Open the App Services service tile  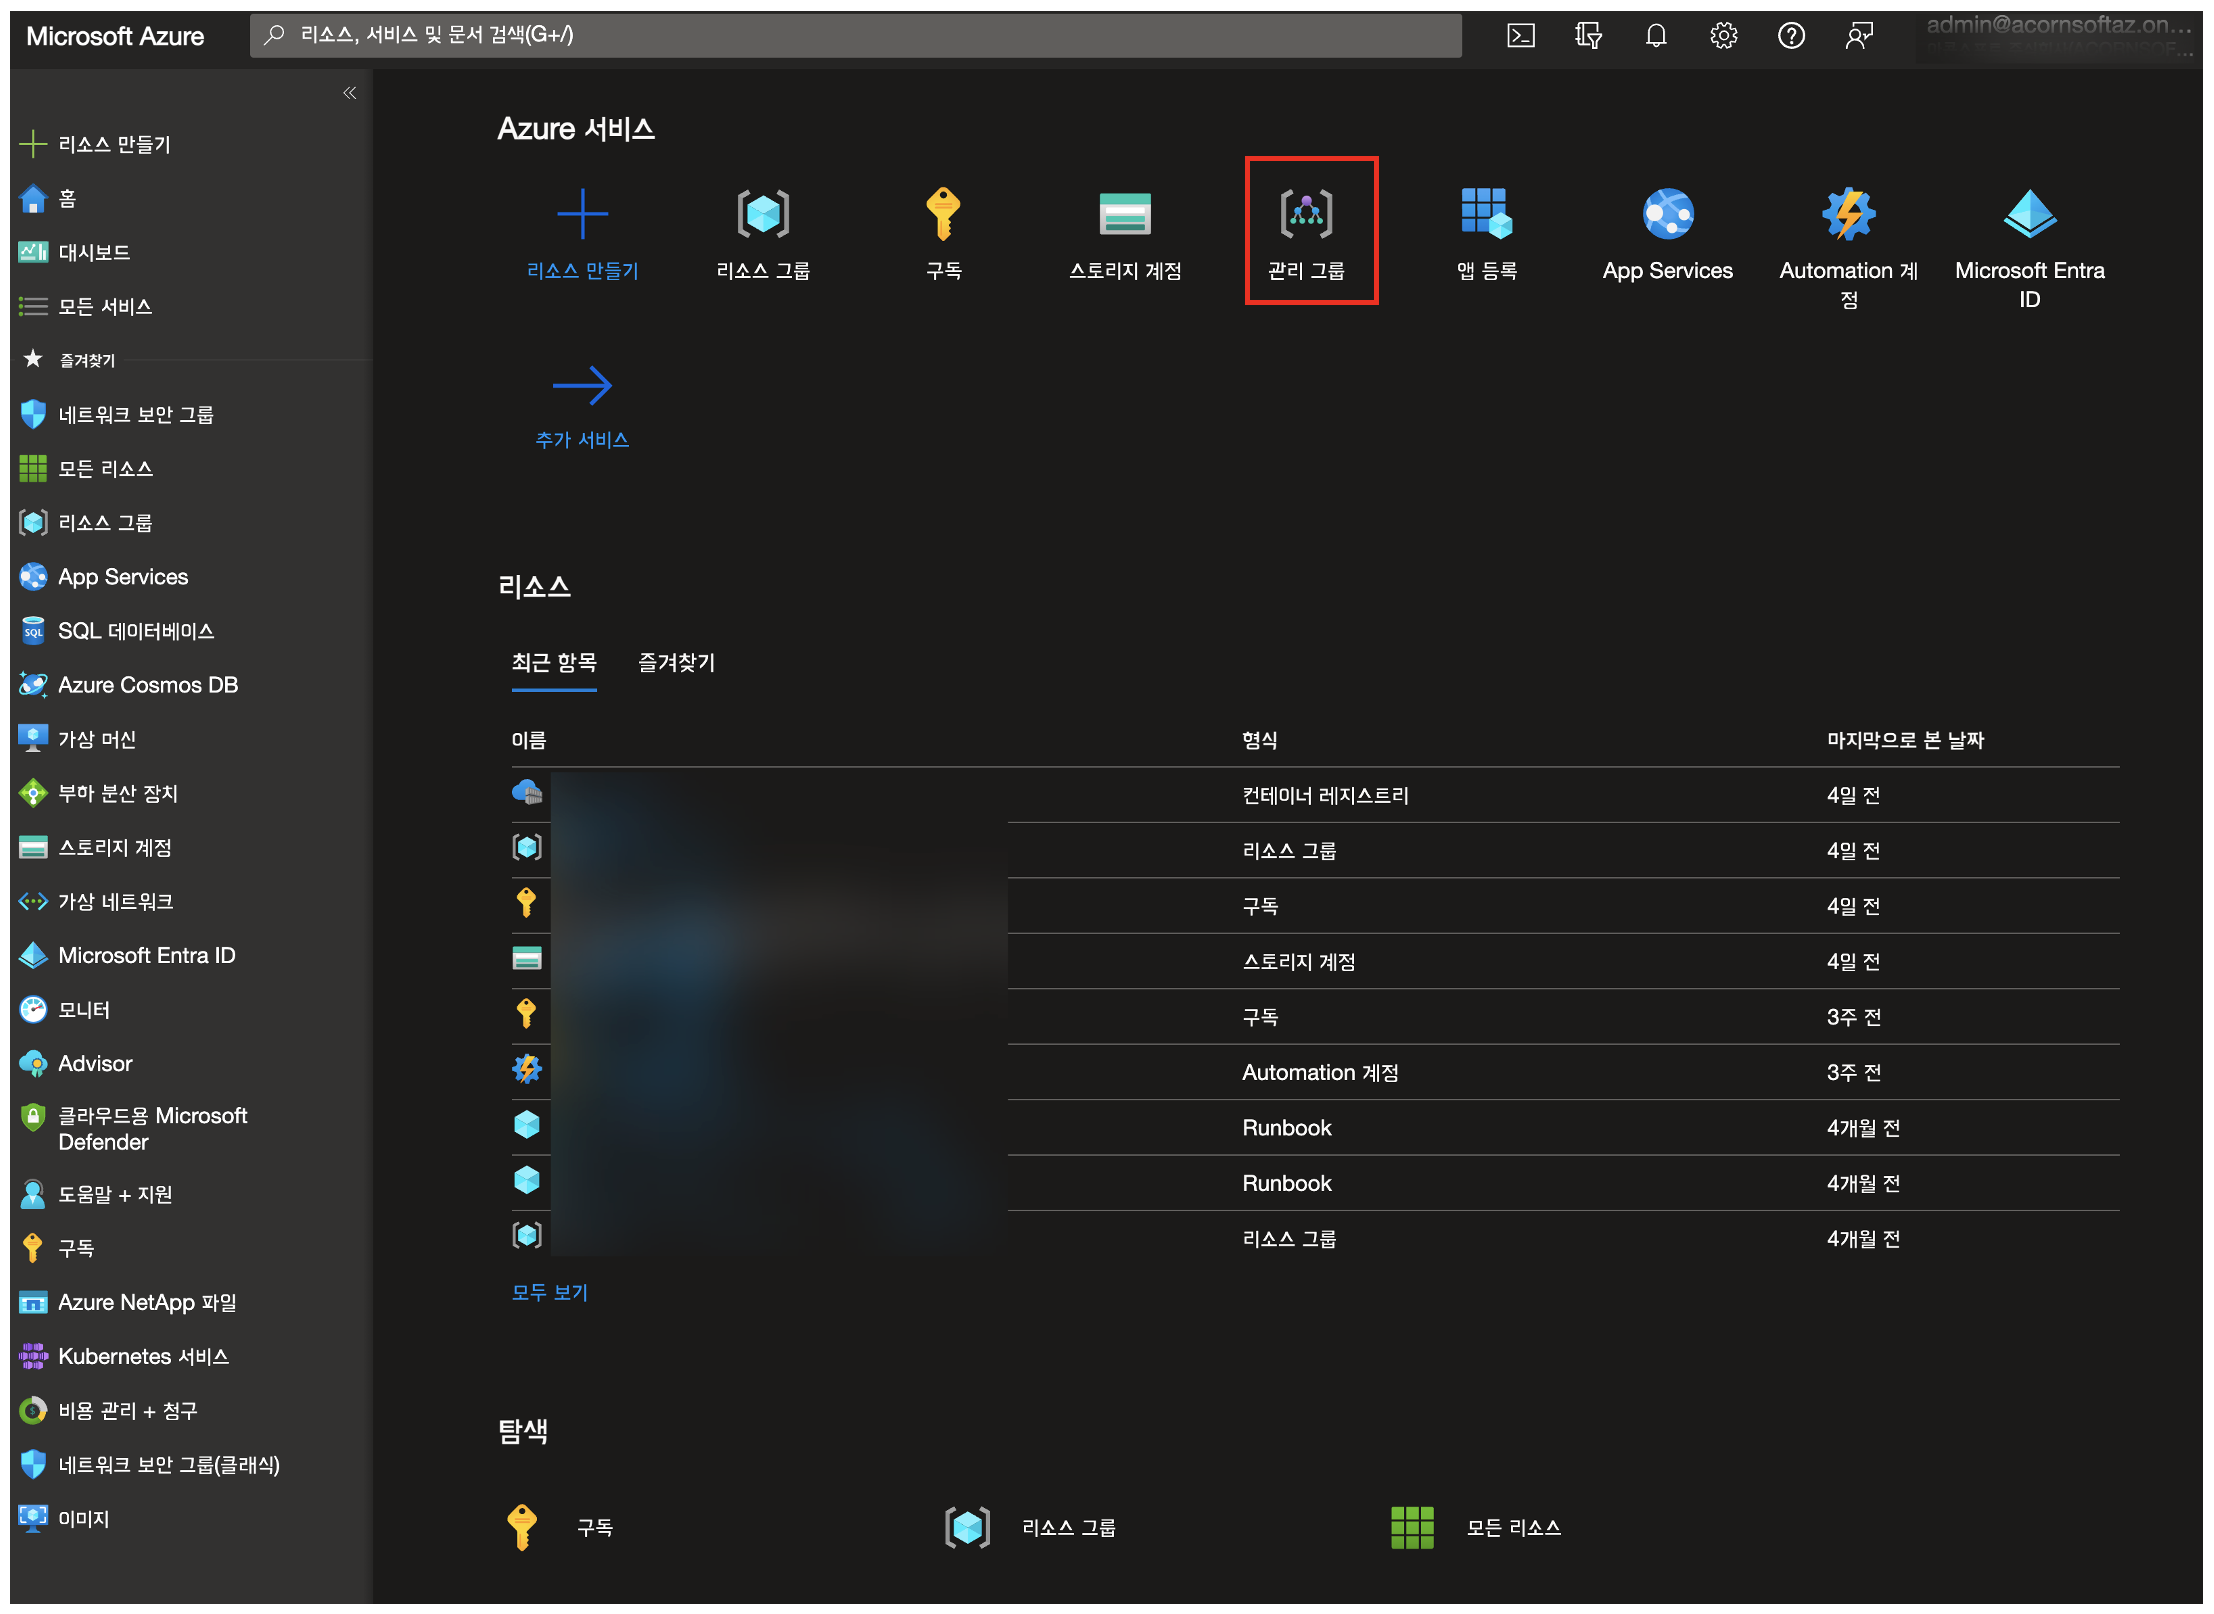[1668, 234]
